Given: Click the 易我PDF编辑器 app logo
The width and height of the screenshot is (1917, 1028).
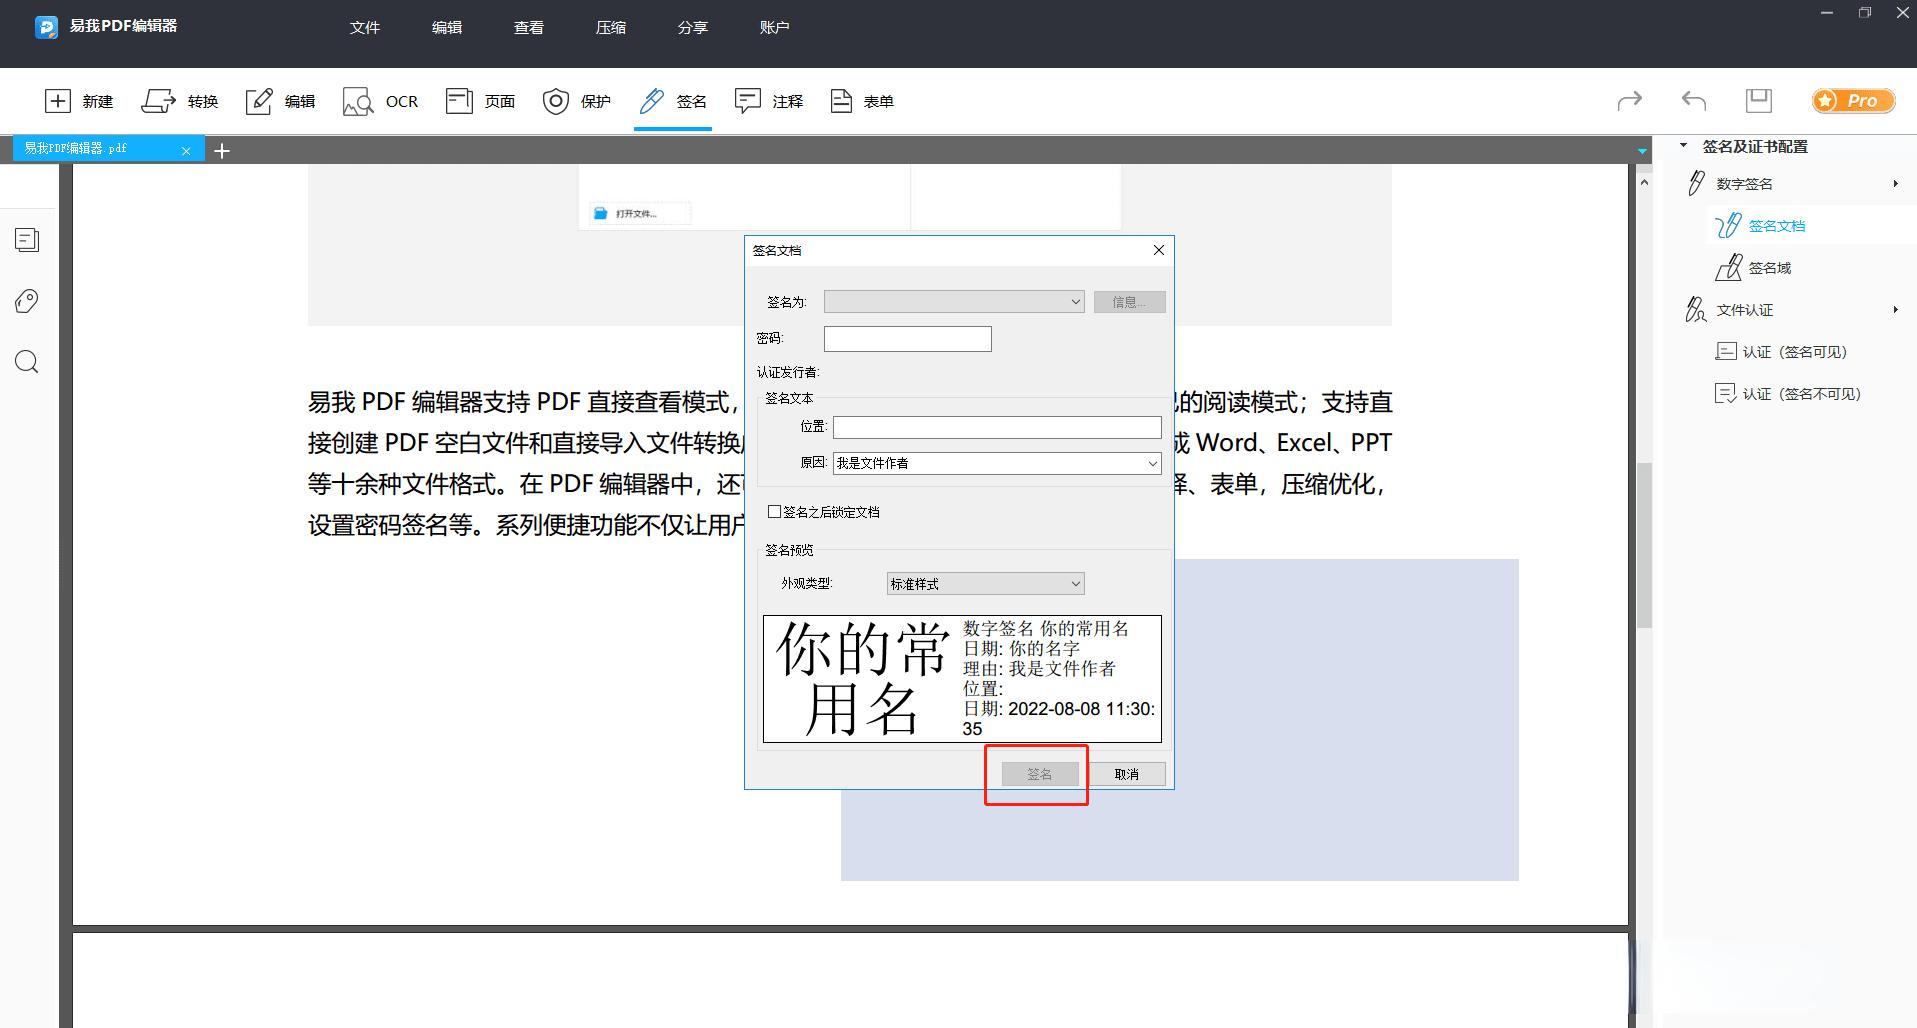Looking at the screenshot, I should 46,27.
